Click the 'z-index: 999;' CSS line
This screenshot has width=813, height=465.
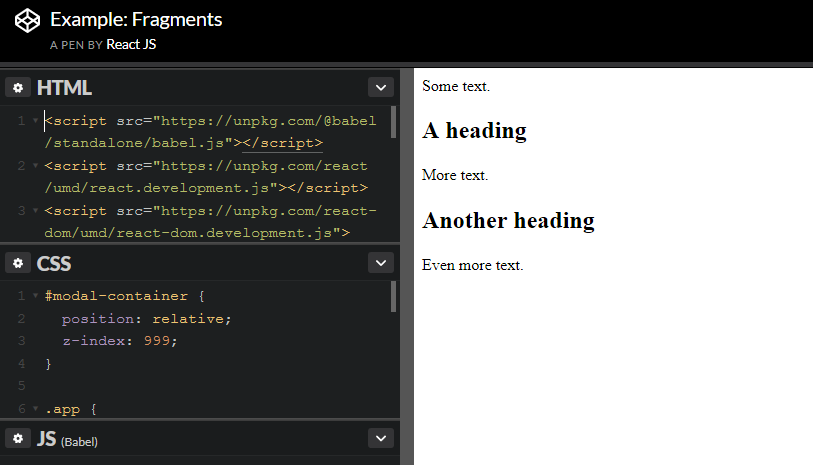[x=120, y=341]
